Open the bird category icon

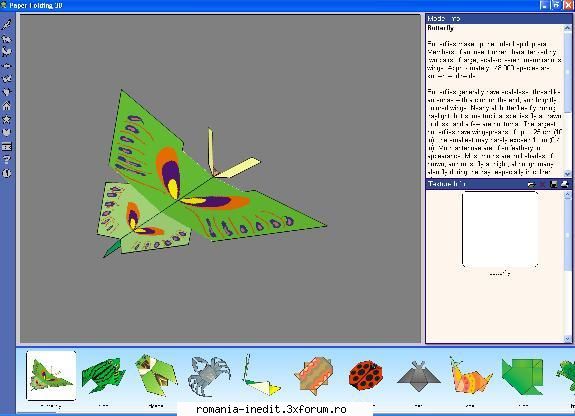click(x=7, y=52)
